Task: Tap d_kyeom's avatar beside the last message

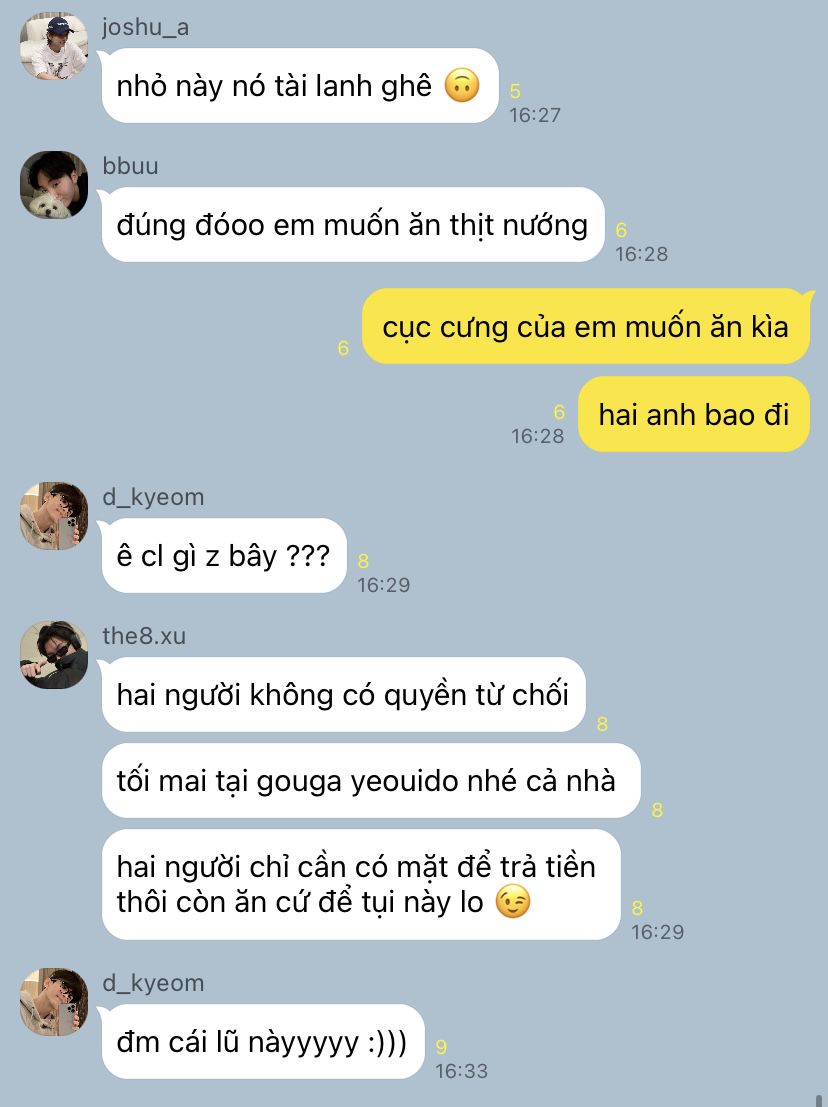Action: pyautogui.click(x=54, y=1002)
